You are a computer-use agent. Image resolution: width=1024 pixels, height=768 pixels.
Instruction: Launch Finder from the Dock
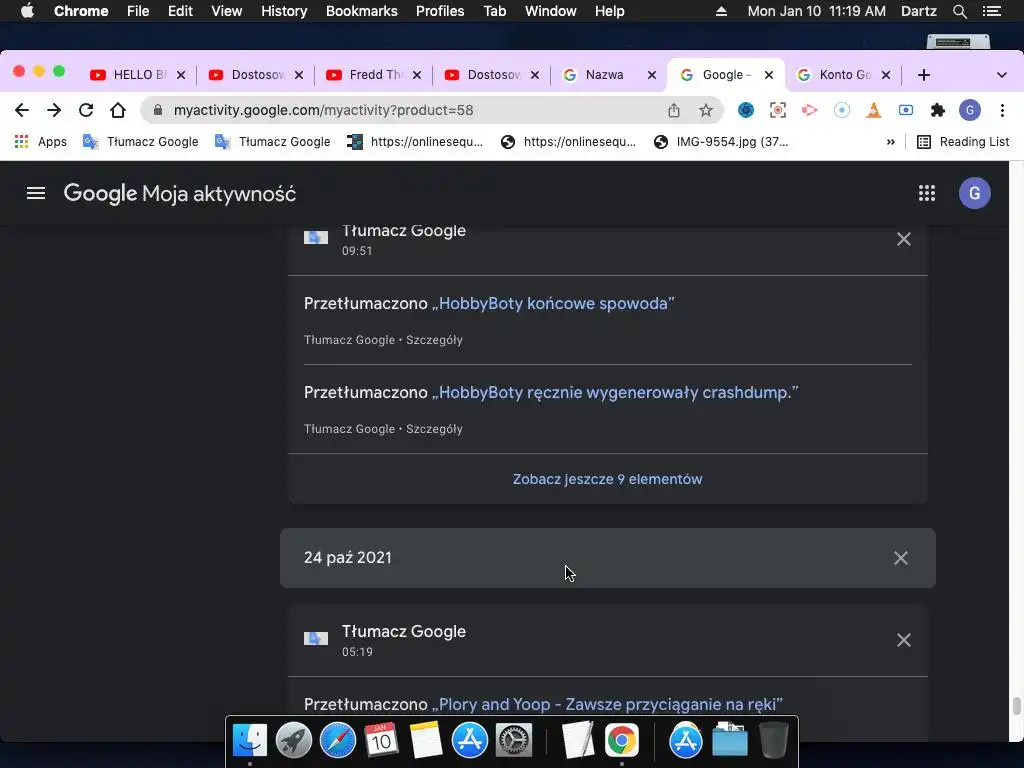pyautogui.click(x=250, y=741)
